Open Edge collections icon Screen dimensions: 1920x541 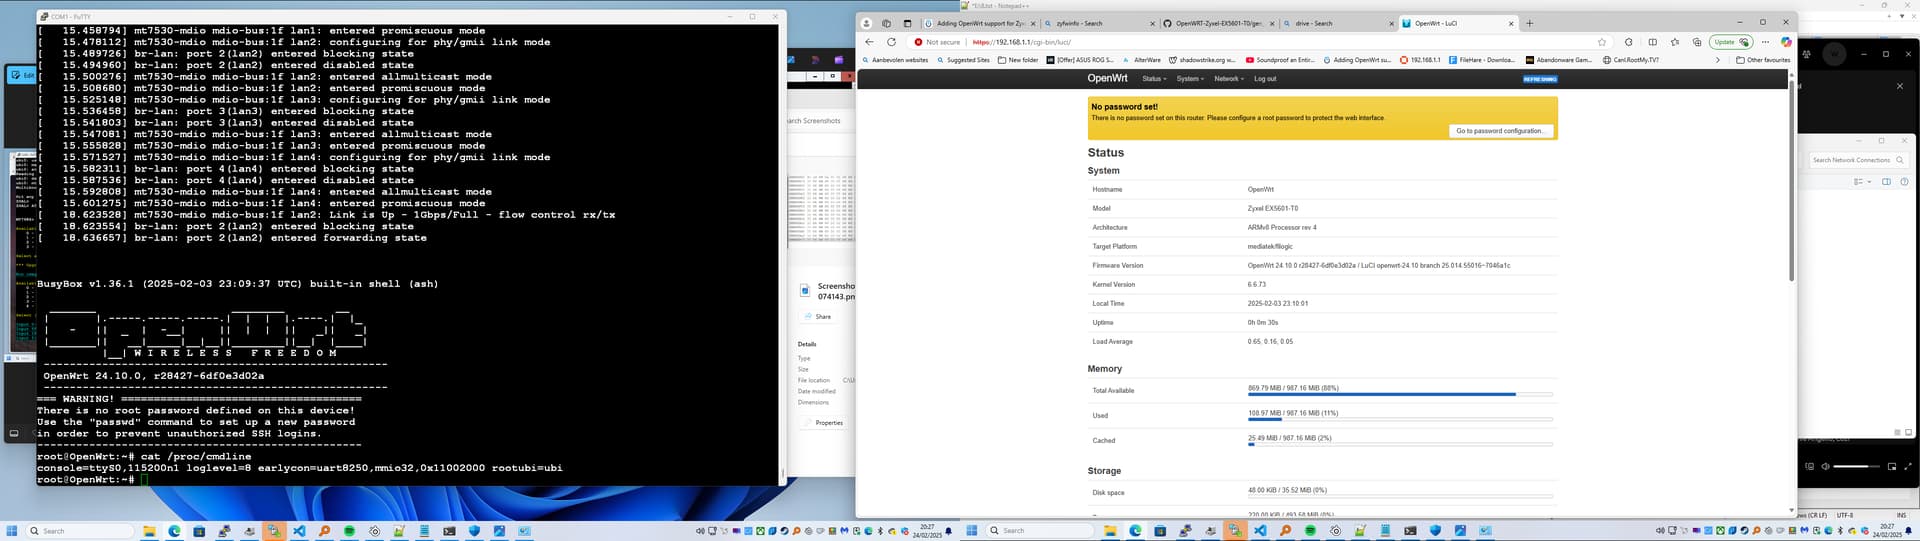pos(1697,42)
